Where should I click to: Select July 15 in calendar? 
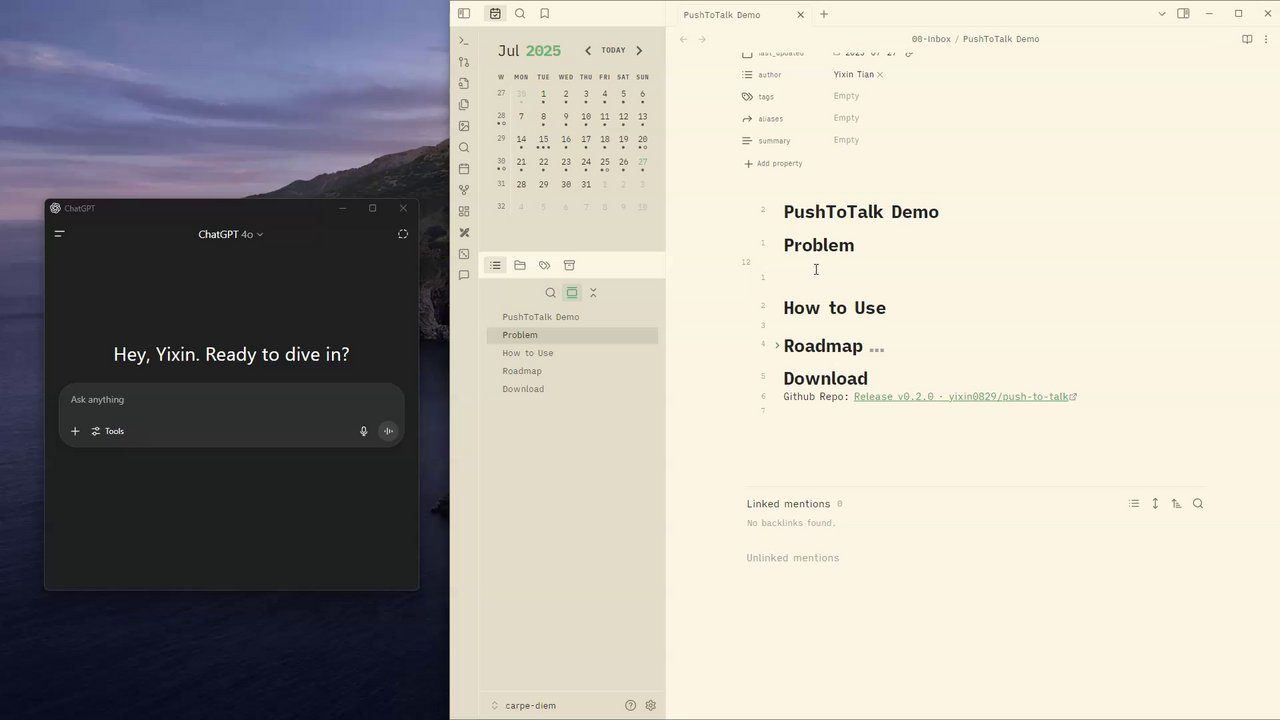543,140
